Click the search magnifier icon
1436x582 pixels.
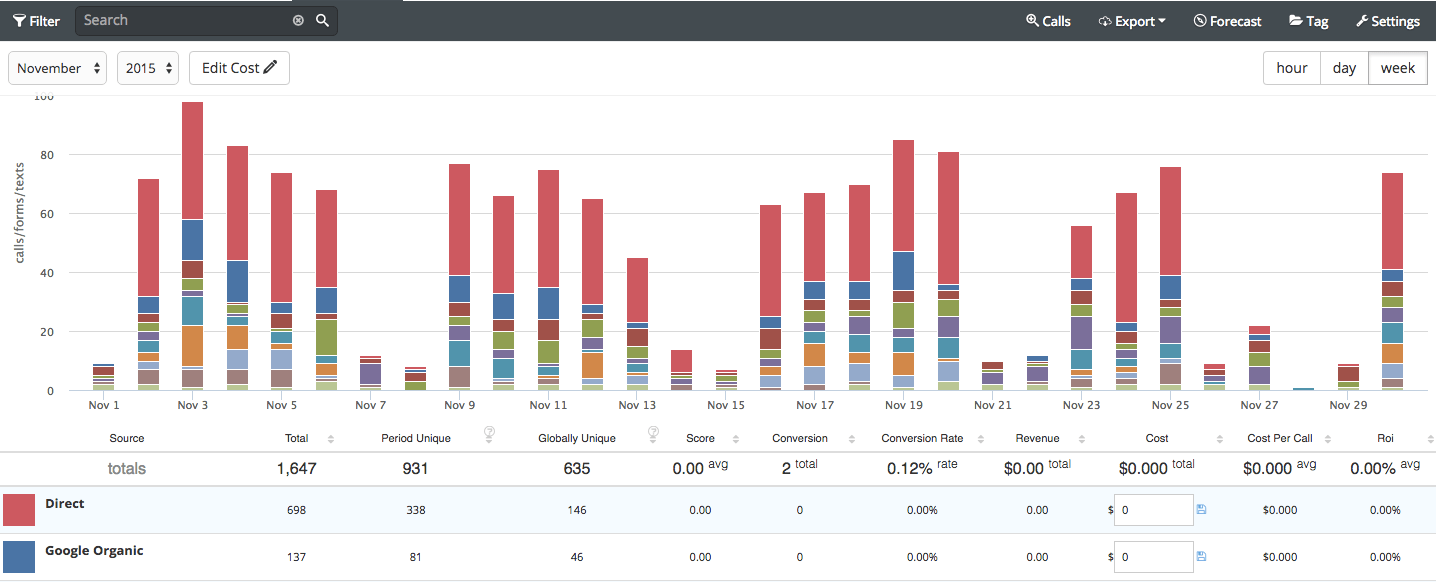coord(322,21)
